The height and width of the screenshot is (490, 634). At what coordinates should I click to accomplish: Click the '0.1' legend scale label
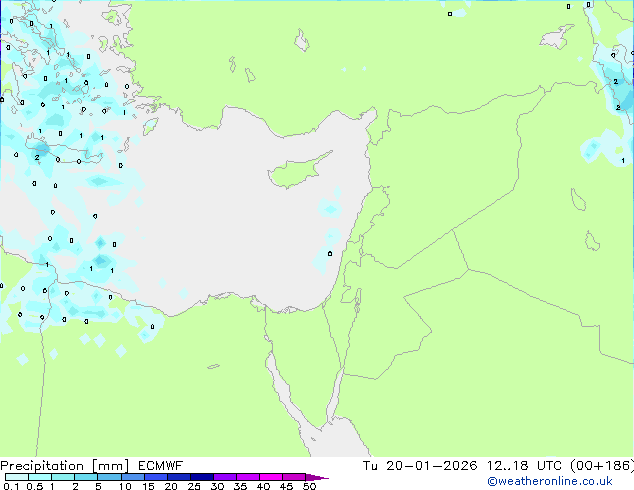click(x=11, y=486)
